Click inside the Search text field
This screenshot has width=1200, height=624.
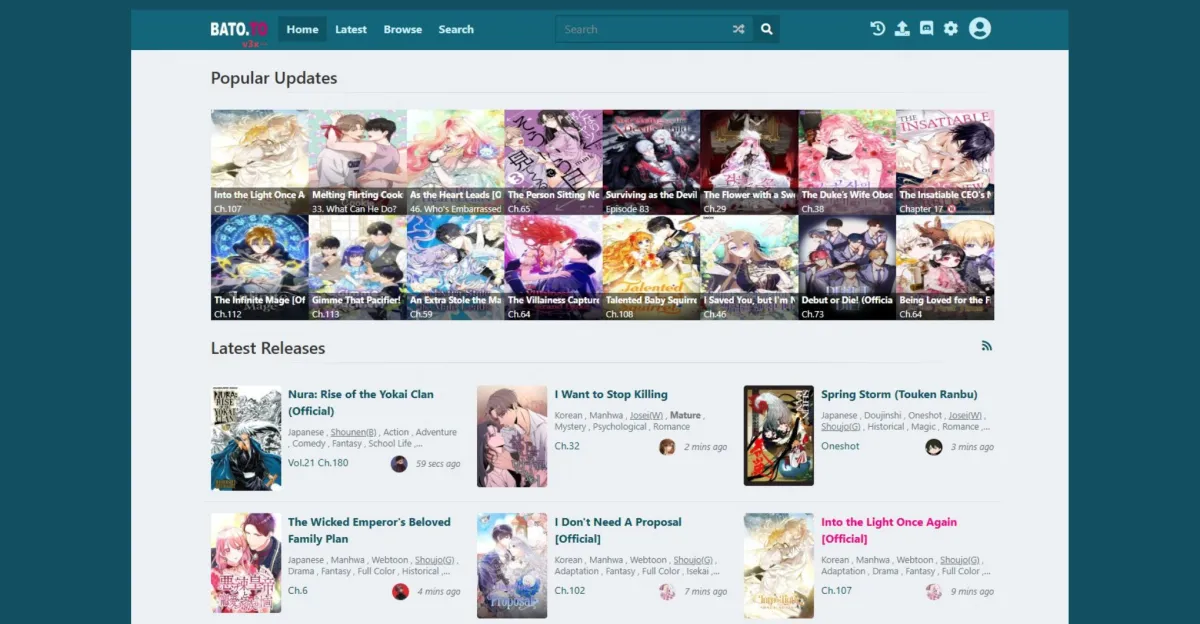coord(640,30)
